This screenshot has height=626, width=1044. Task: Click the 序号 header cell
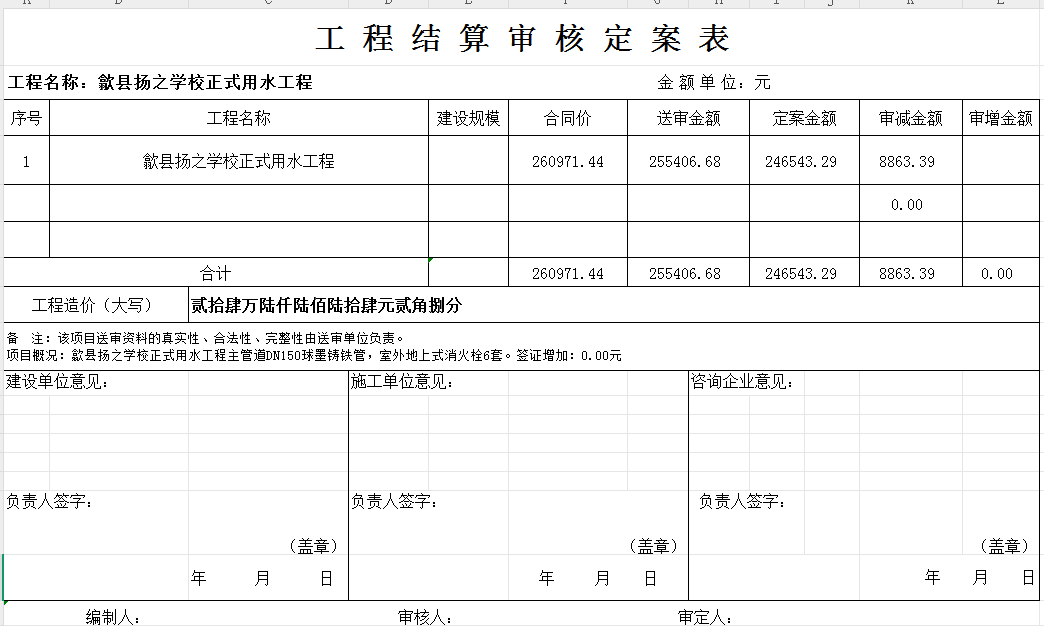coord(26,118)
